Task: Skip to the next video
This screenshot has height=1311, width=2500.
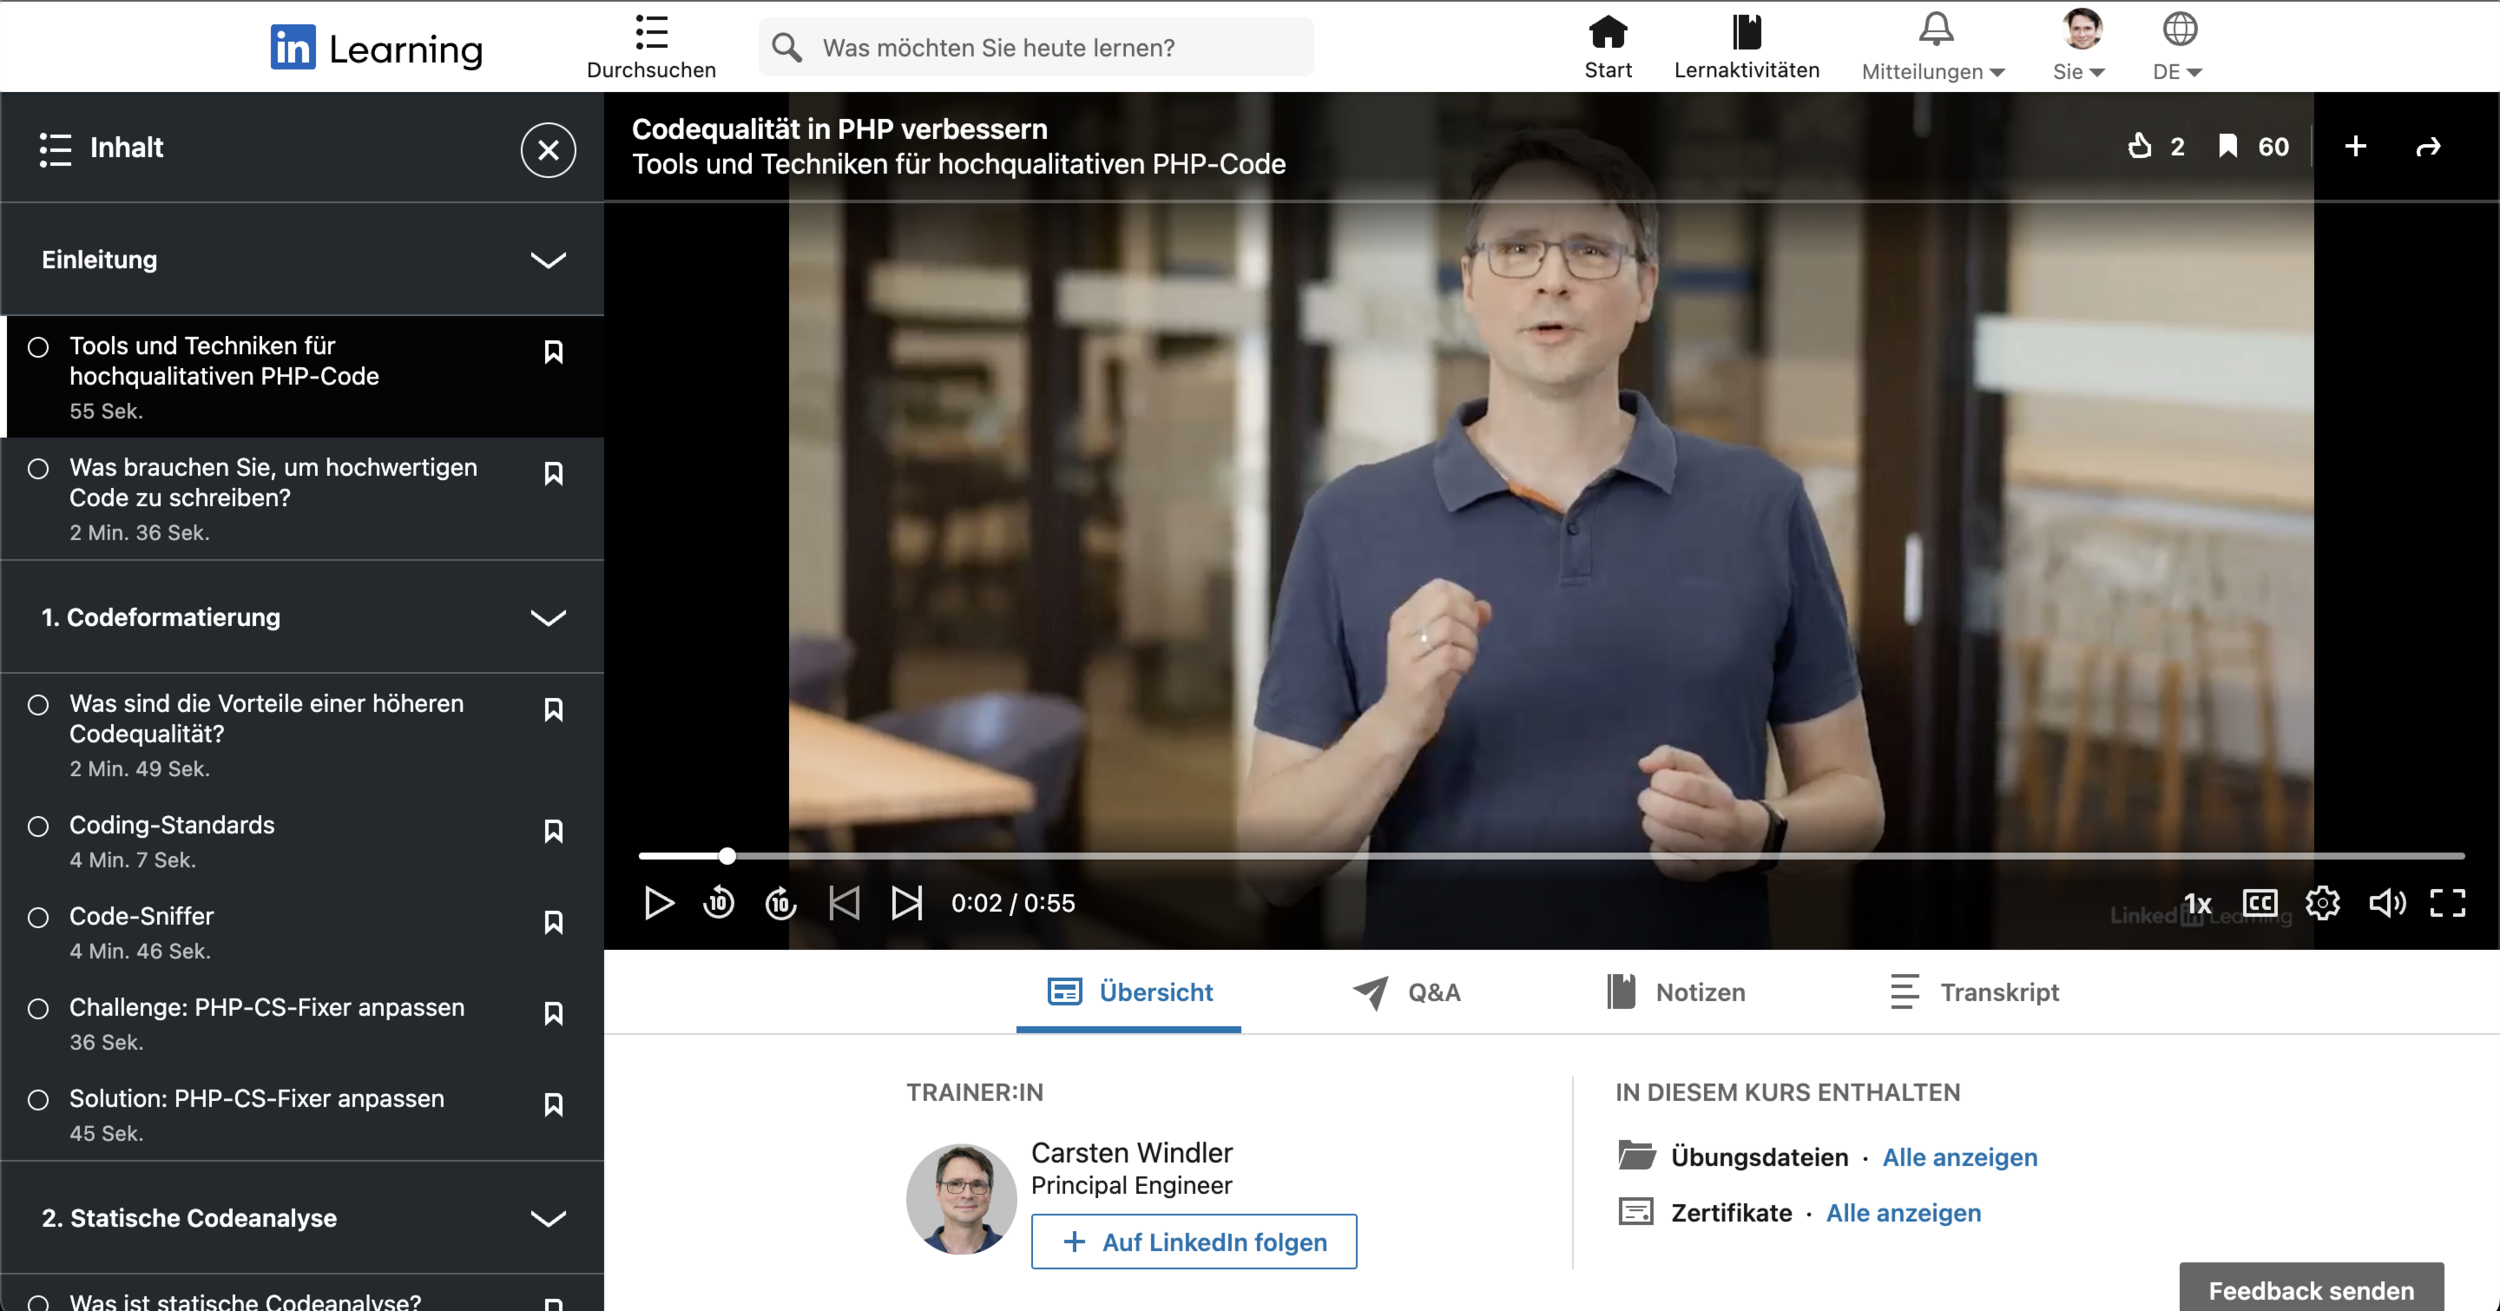Action: pyautogui.click(x=906, y=903)
